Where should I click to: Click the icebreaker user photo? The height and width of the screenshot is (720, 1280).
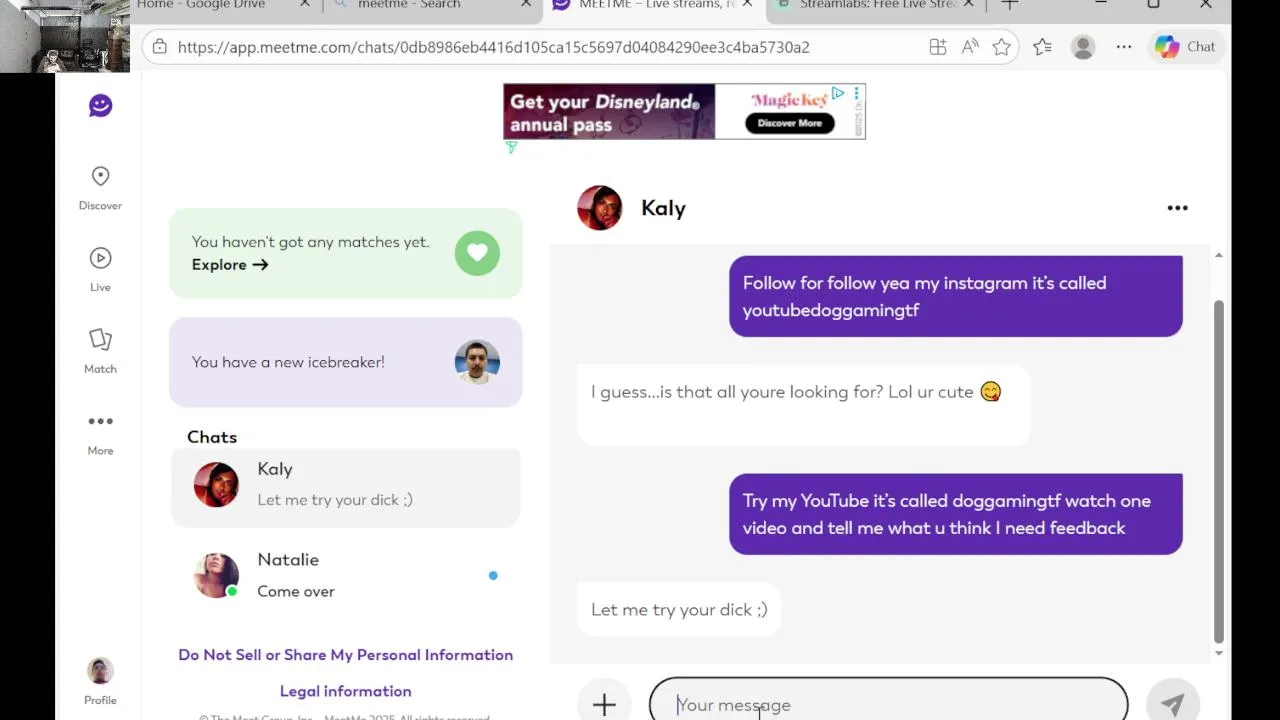pos(477,362)
